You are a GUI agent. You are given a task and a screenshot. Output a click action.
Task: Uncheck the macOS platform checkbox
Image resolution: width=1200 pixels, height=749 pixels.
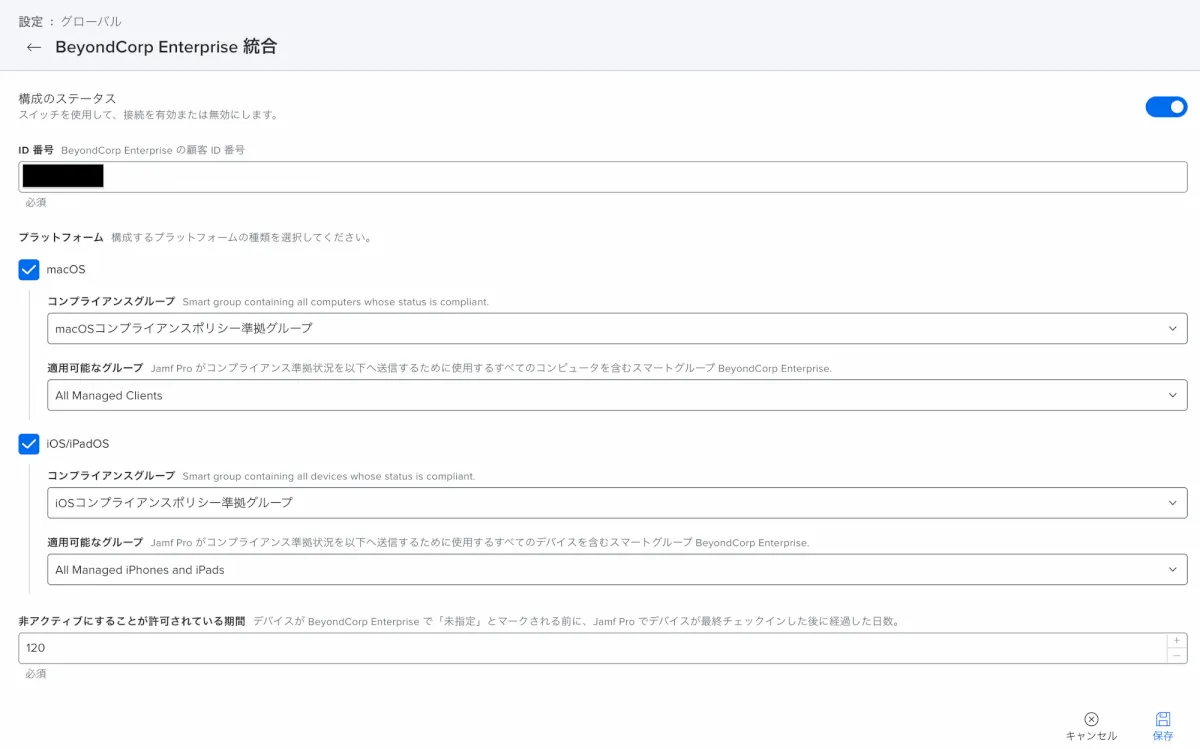[29, 270]
